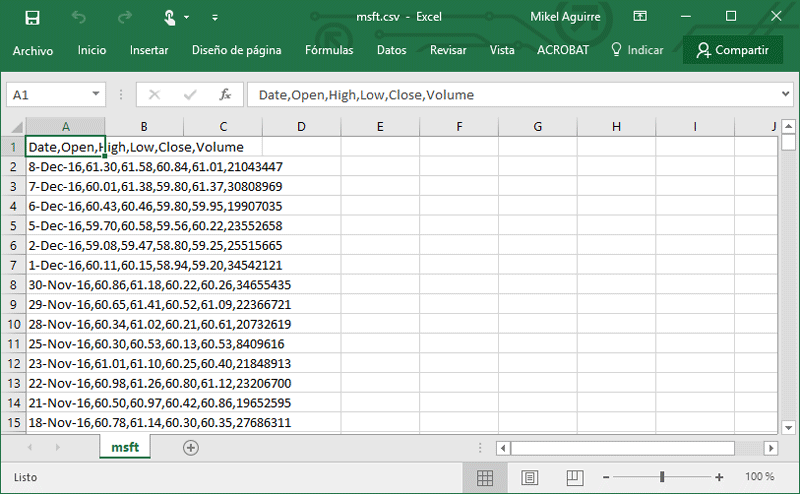Image resolution: width=800 pixels, height=494 pixels.
Task: Add a new sheet with plus icon
Action: [x=190, y=448]
